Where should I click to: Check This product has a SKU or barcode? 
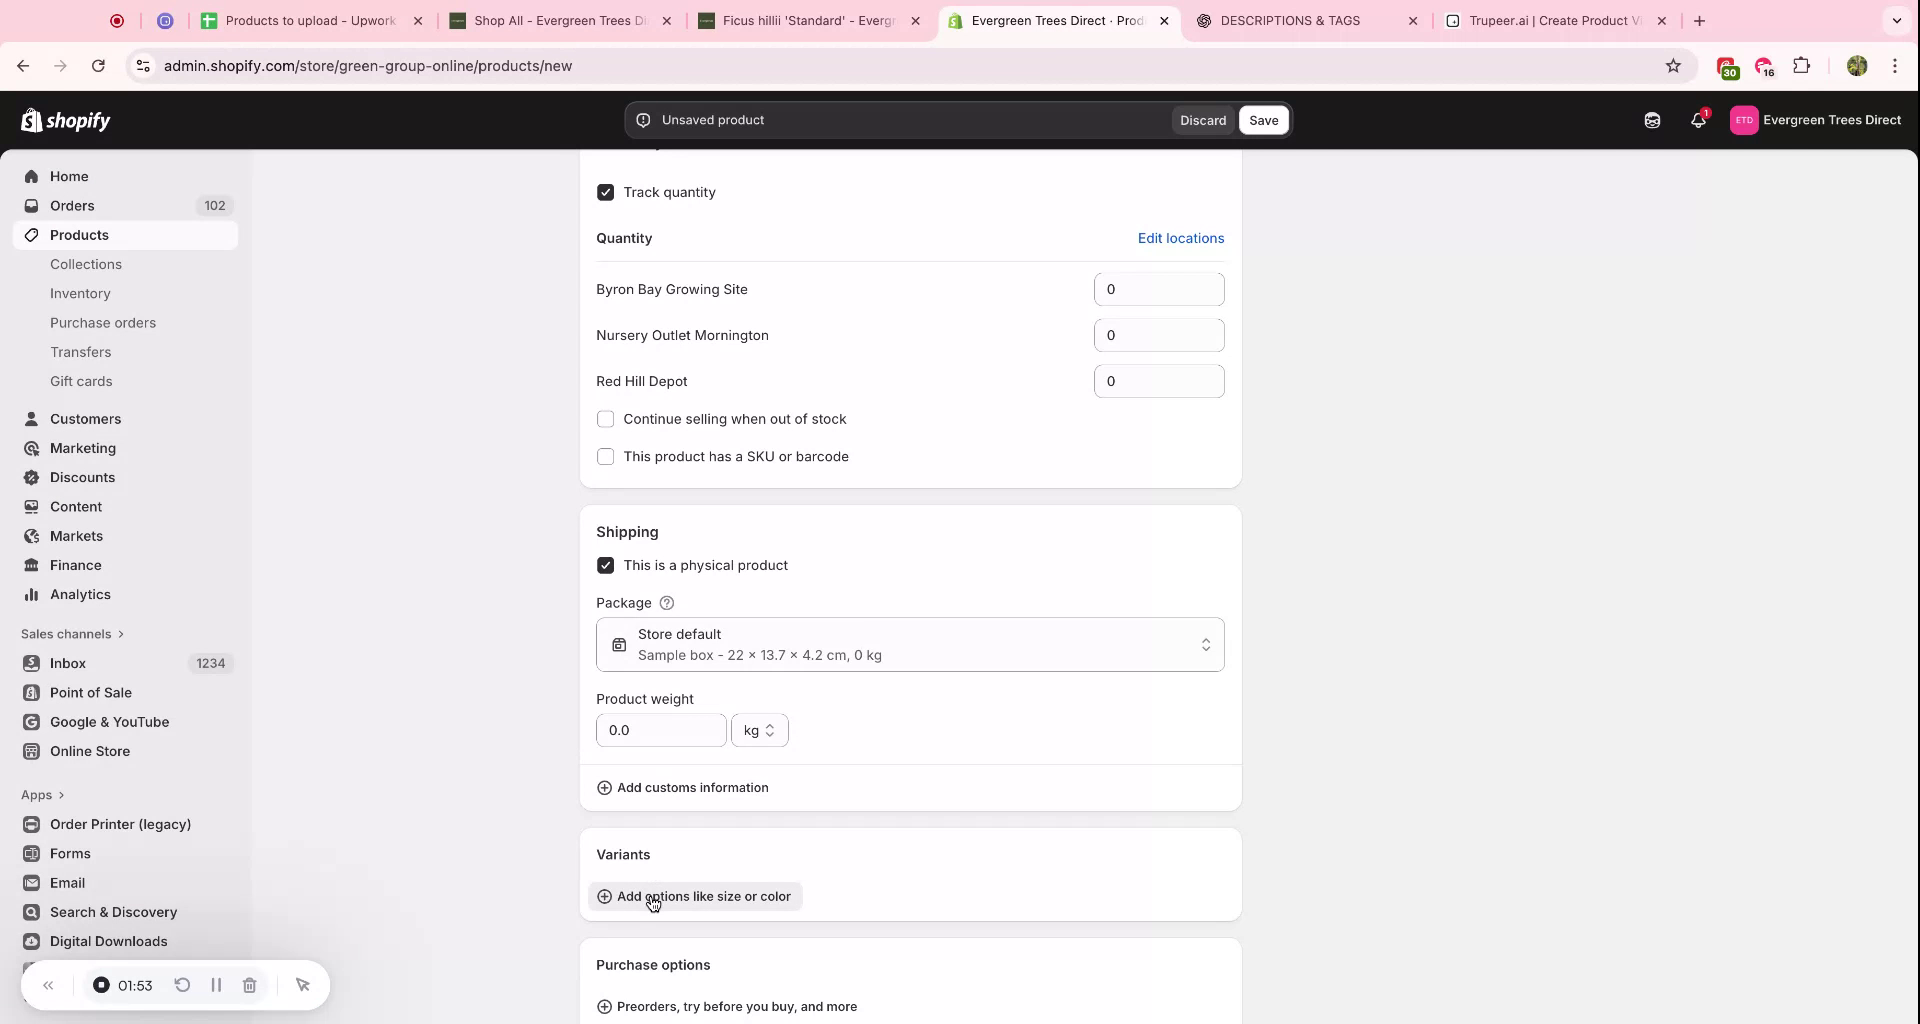click(606, 456)
